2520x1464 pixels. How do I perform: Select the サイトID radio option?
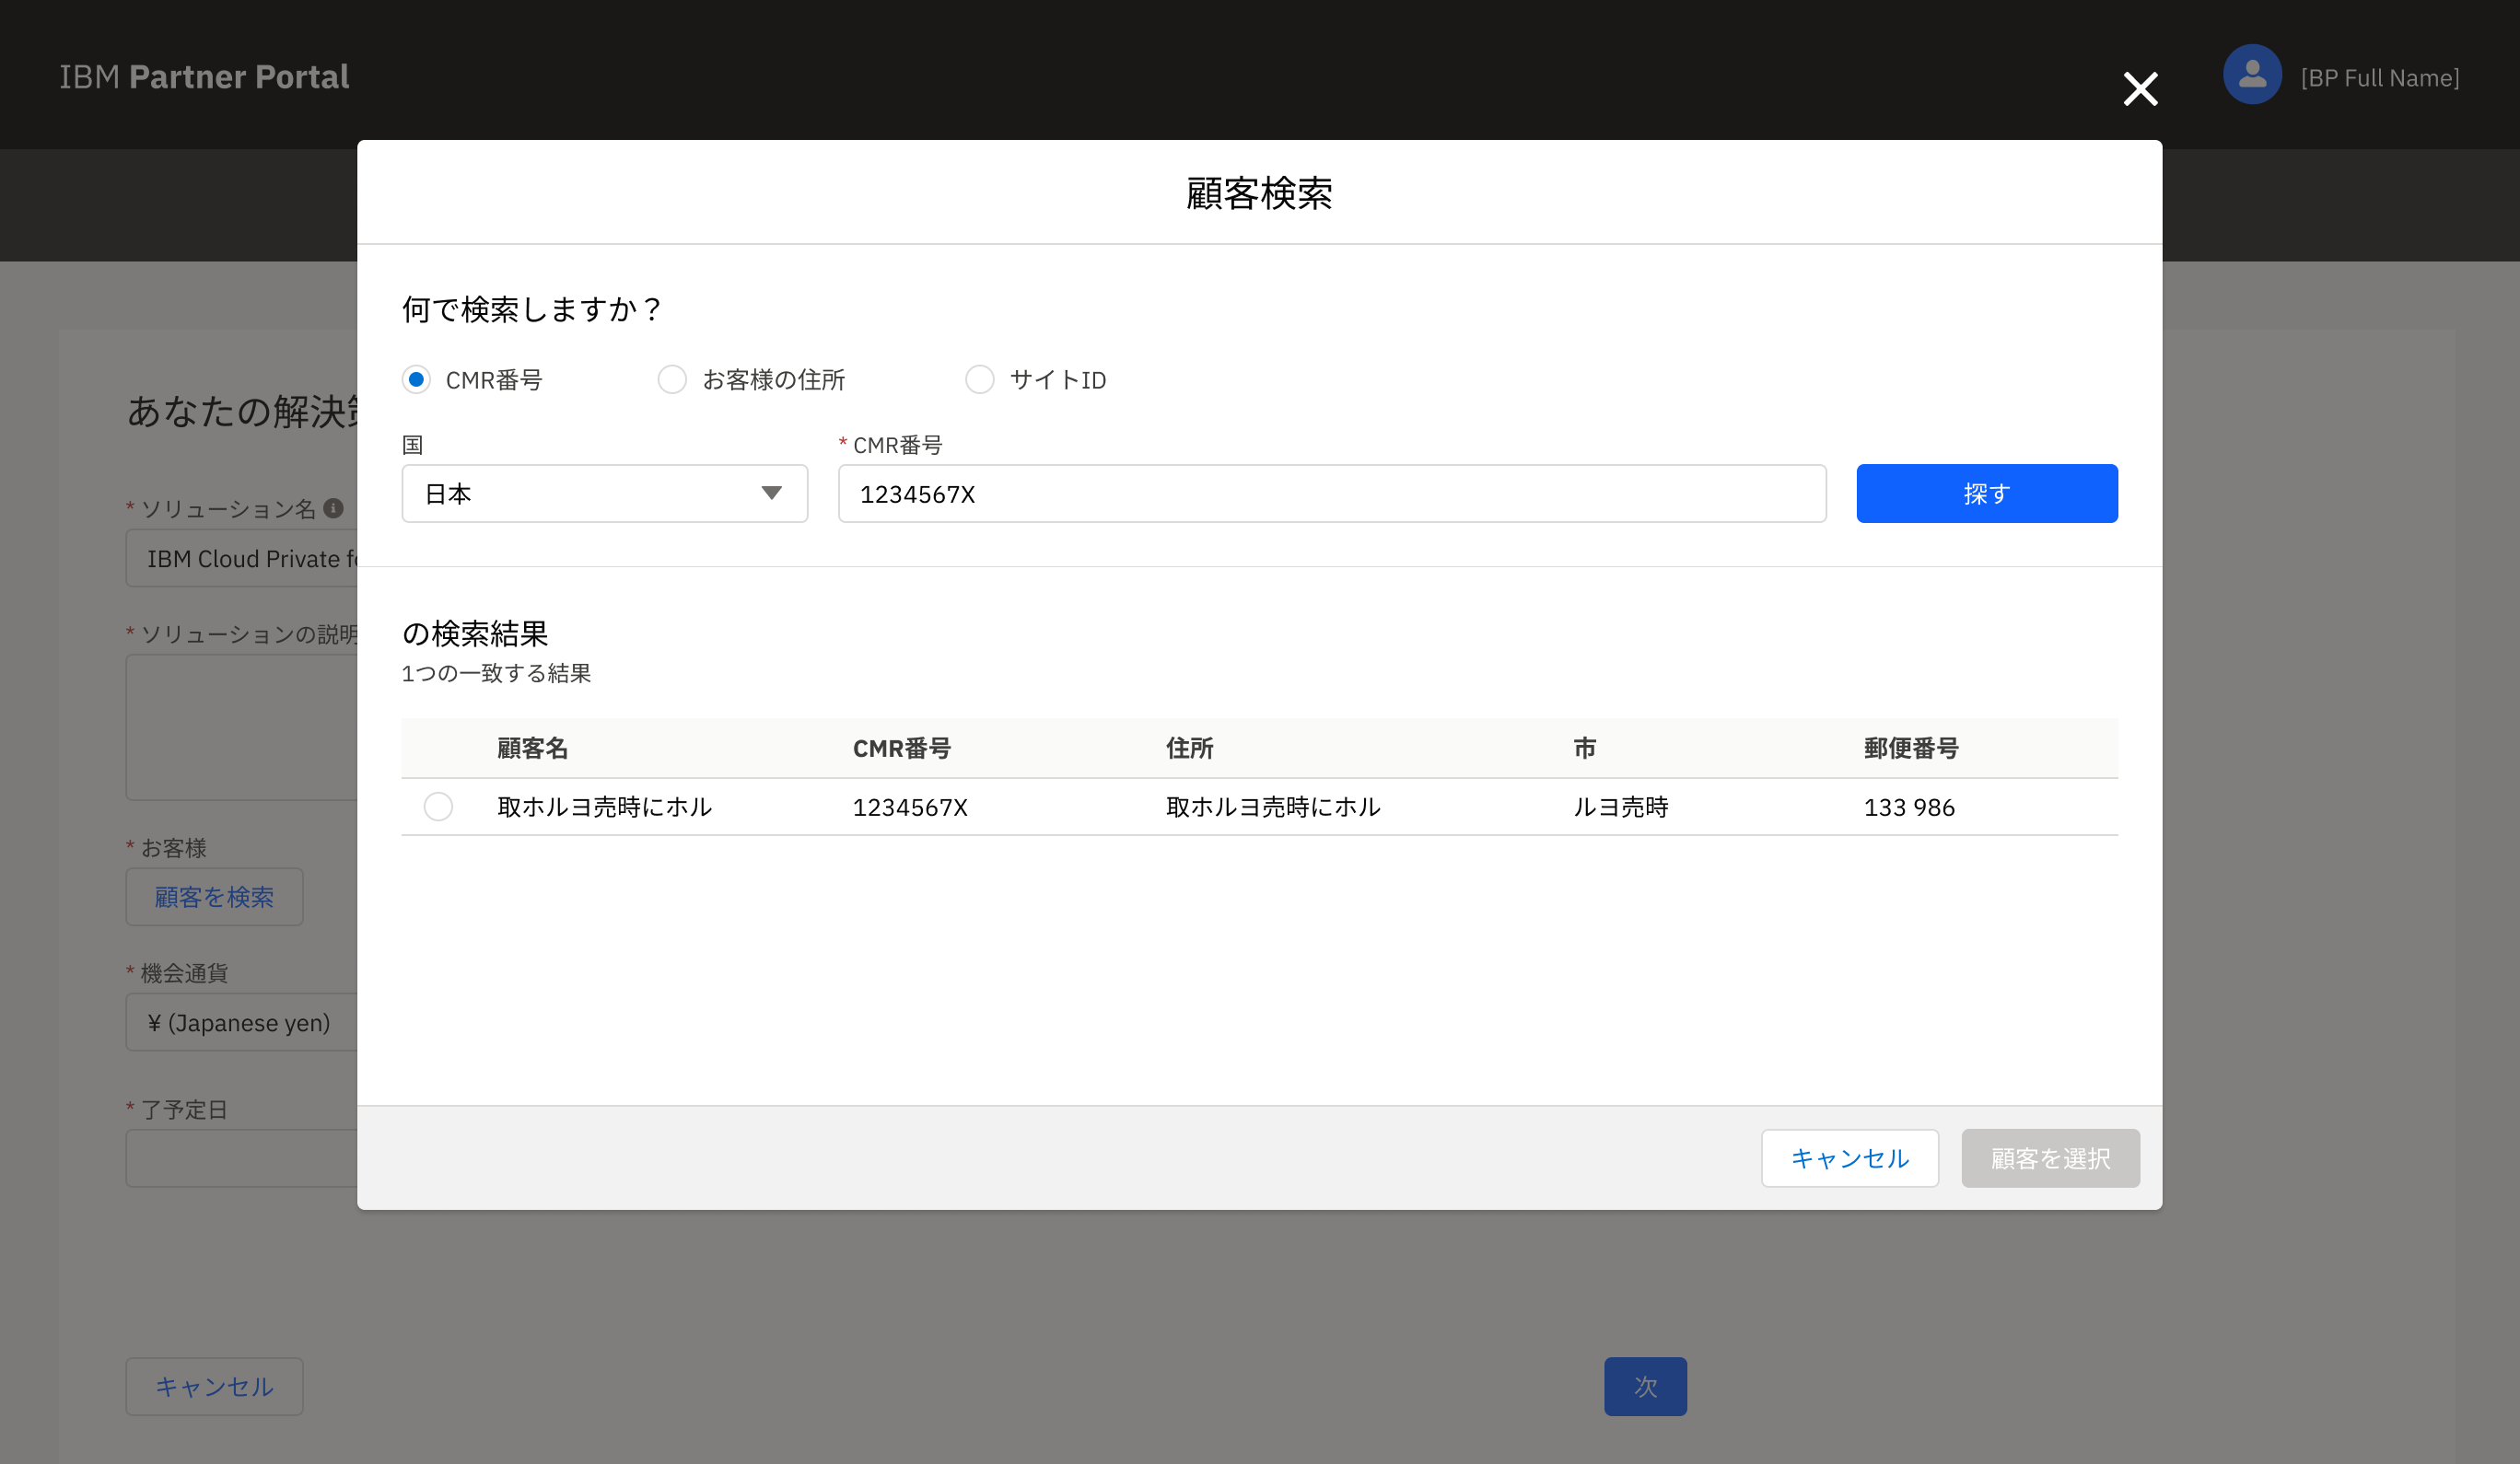point(980,380)
